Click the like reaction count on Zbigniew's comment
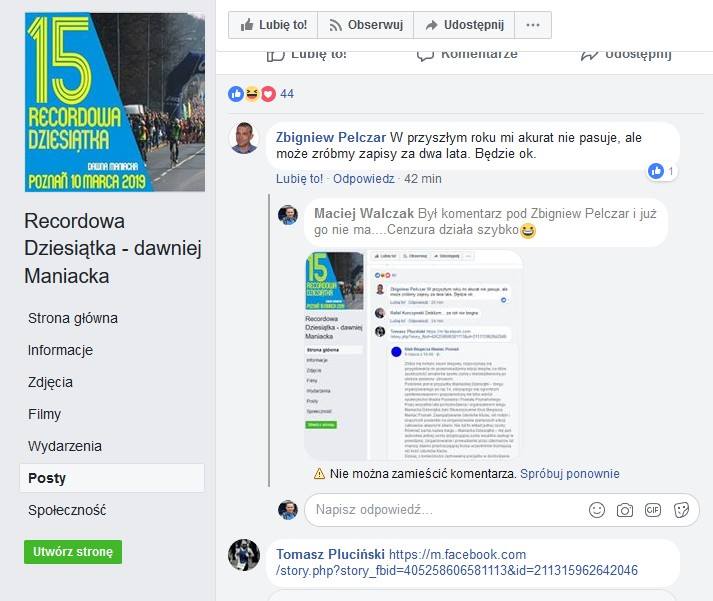This screenshot has width=713, height=601. click(662, 171)
